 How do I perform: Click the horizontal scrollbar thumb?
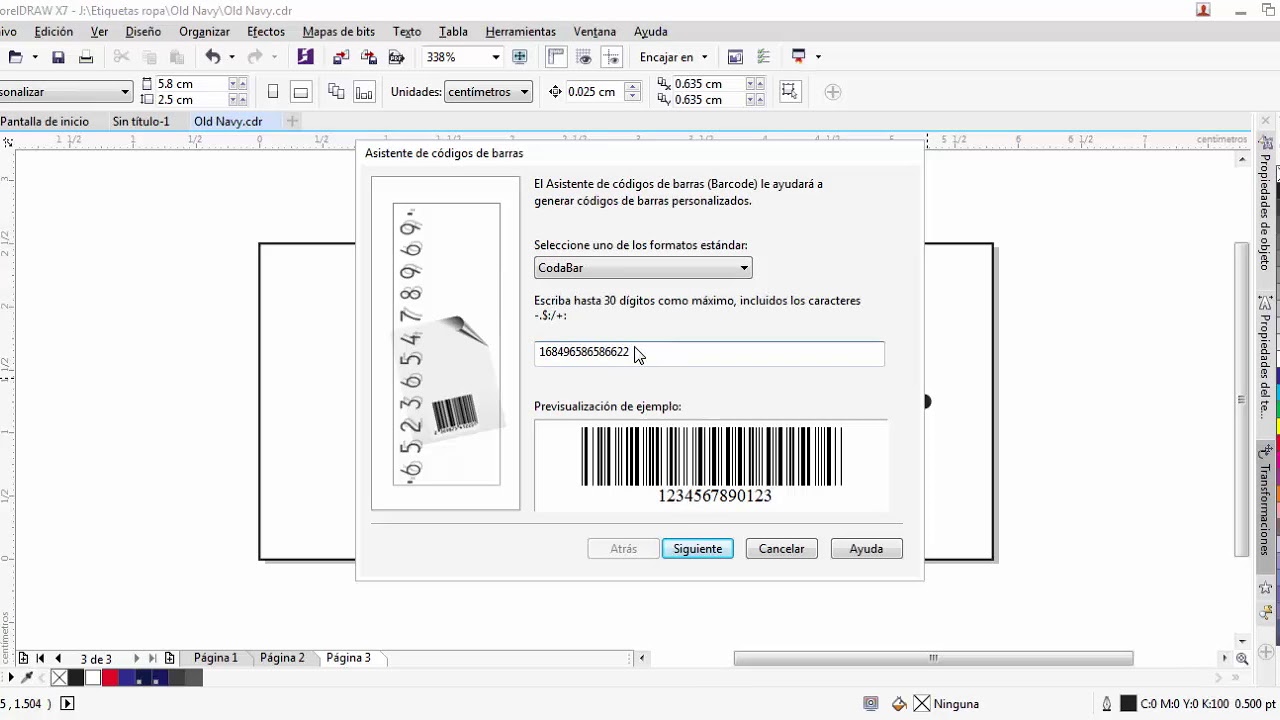(933, 658)
